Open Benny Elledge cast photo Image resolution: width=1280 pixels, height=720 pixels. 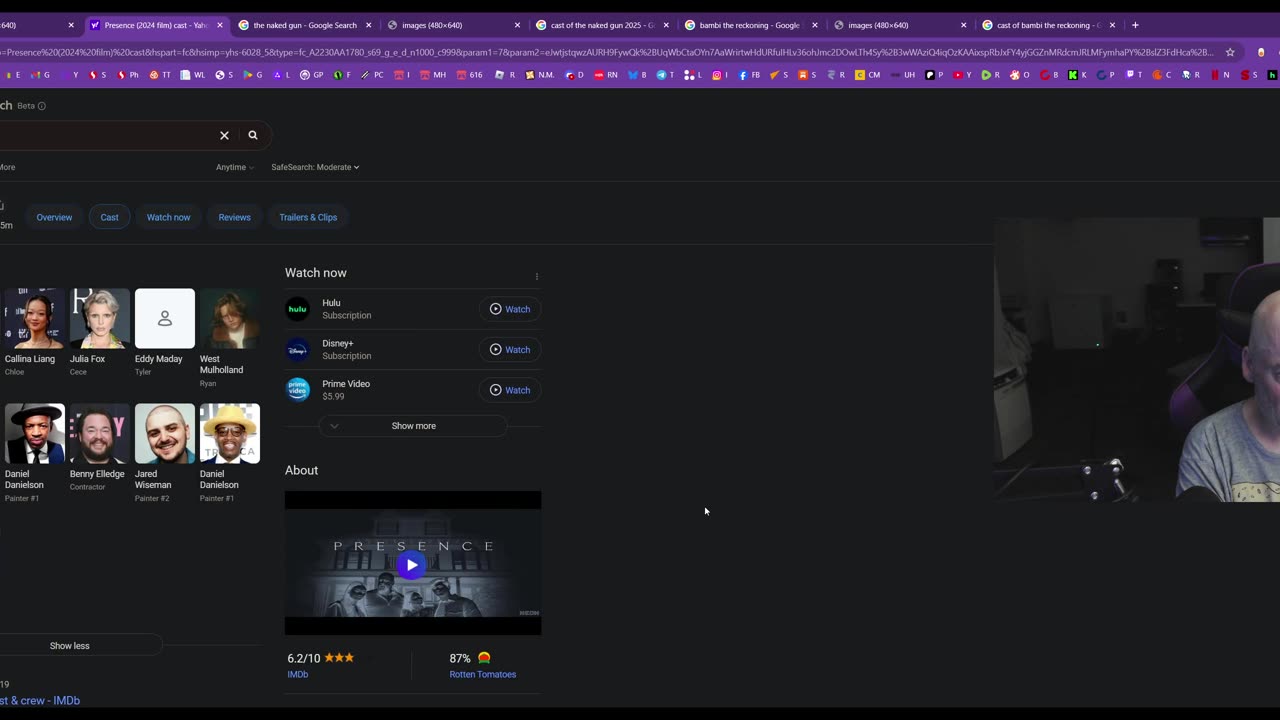(100, 433)
